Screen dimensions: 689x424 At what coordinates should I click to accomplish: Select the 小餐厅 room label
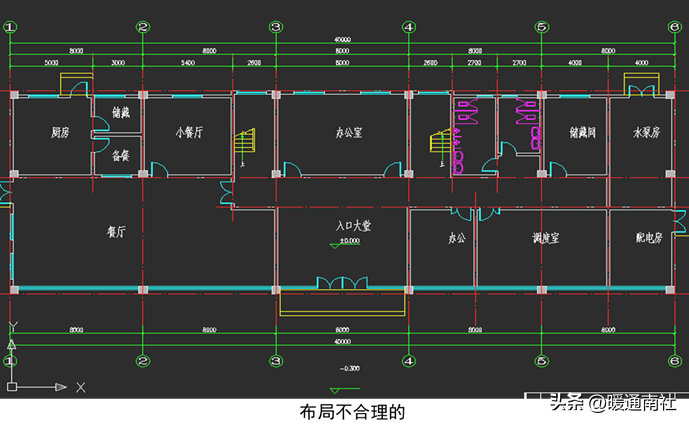[x=189, y=132]
